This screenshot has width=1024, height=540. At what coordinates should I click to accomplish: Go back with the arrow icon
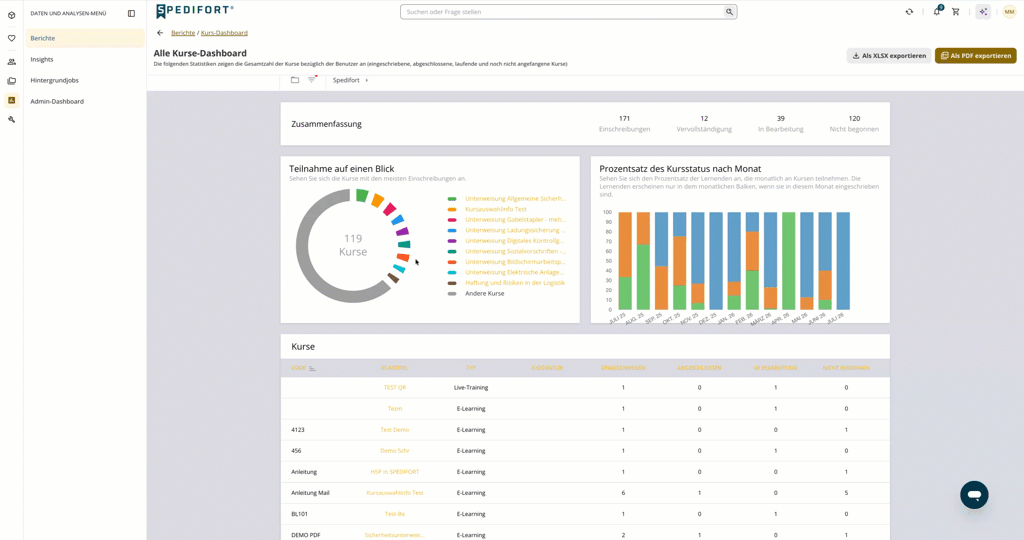[160, 33]
